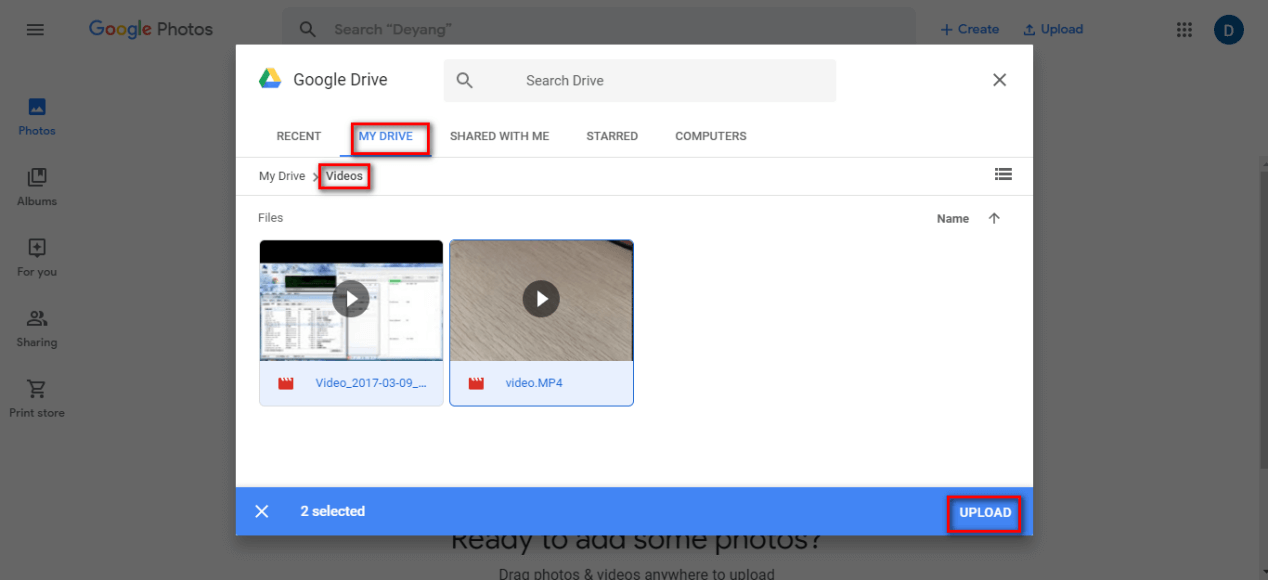The image size is (1268, 580).
Task: Switch to list view in Drive picker
Action: pyautogui.click(x=1003, y=174)
